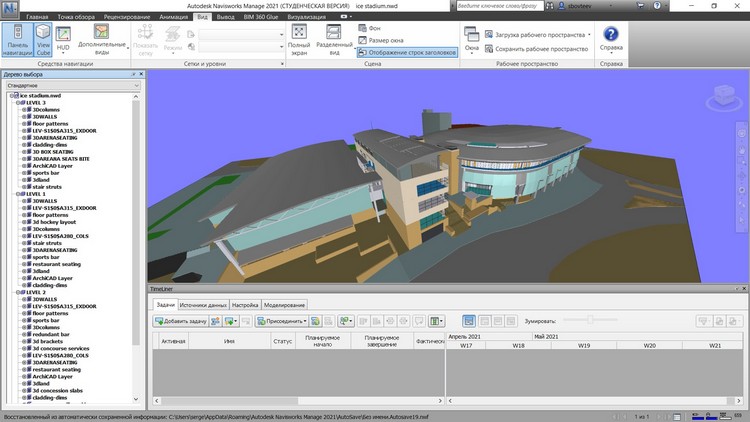This screenshot has height=422, width=750.
Task: Open the Визуализация ribbon tab
Action: pos(307,17)
